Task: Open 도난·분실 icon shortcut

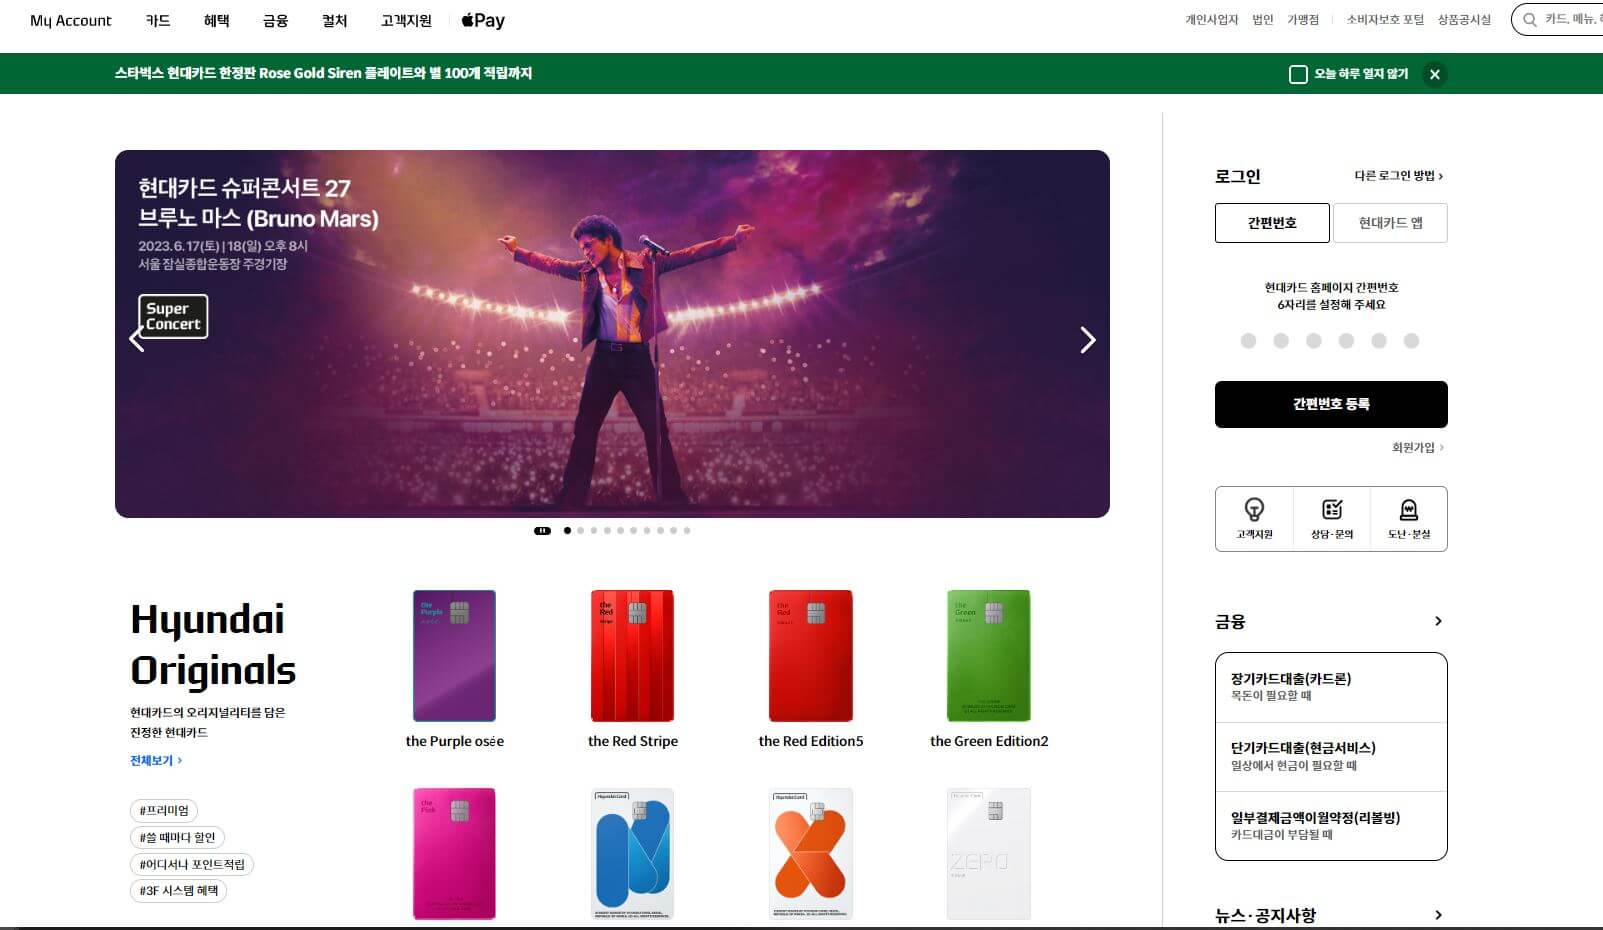Action: 1408,519
